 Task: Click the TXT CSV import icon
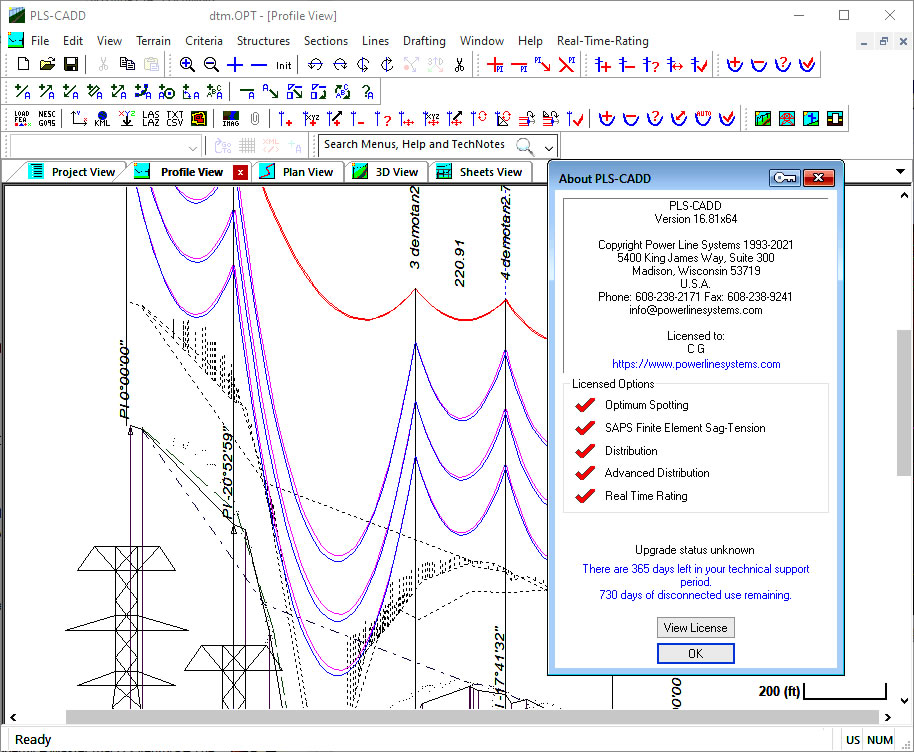[174, 119]
